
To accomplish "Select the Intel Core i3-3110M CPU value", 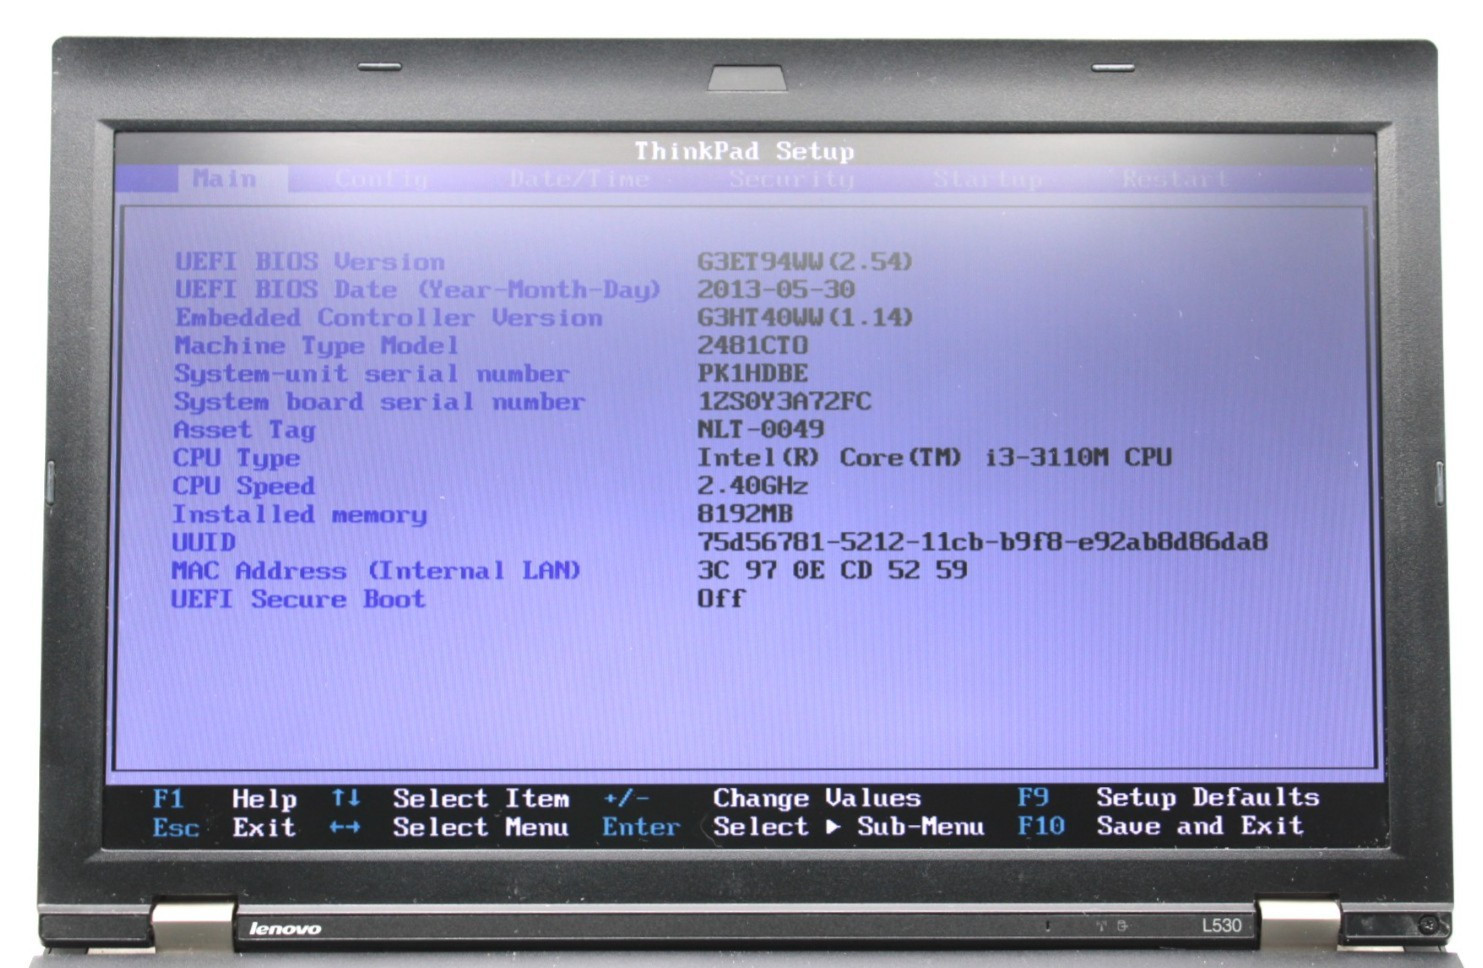I will [934, 458].
